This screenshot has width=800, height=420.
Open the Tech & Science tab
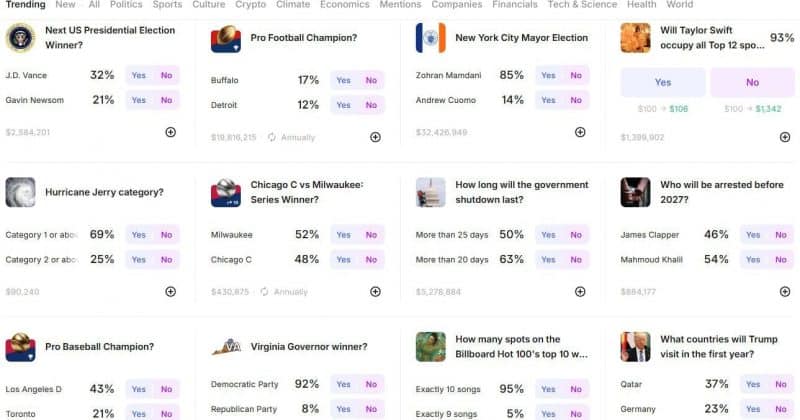582,5
